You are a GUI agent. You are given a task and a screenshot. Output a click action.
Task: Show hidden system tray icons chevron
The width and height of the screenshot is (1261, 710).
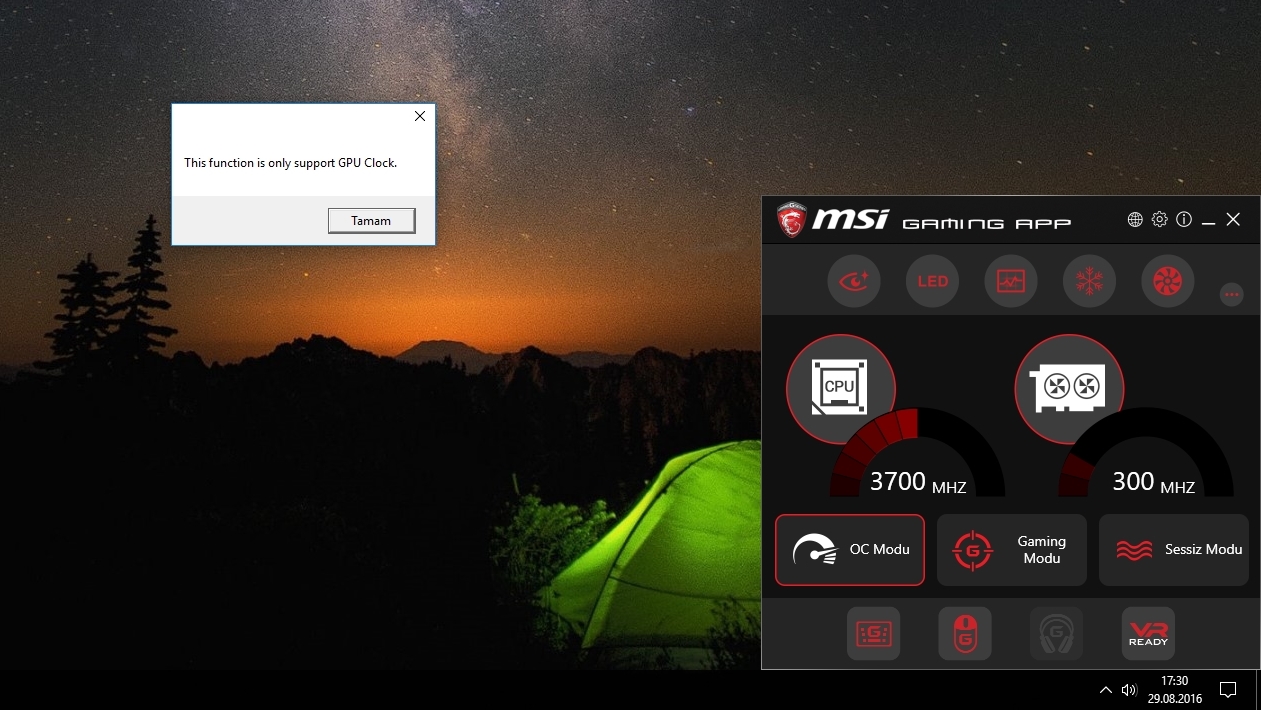[x=1105, y=690]
